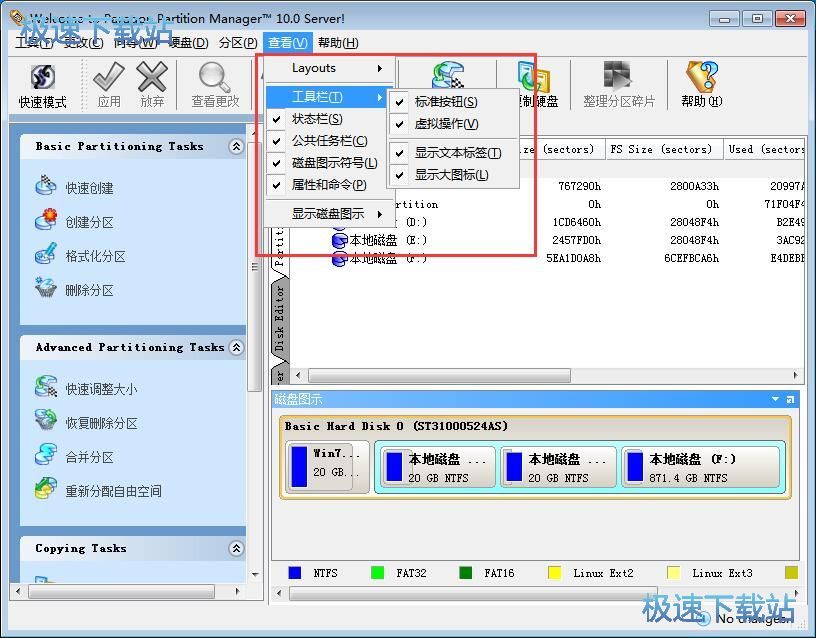Click the pale yellow Linux Ext3 swatch
The image size is (816, 638).
click(673, 573)
